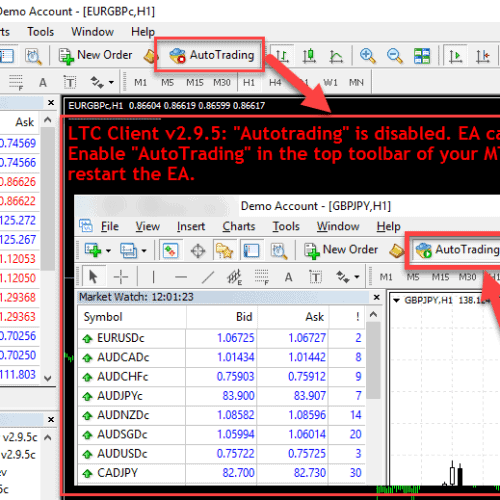Open the Tools menu
This screenshot has height=500, width=500.
click(40, 32)
